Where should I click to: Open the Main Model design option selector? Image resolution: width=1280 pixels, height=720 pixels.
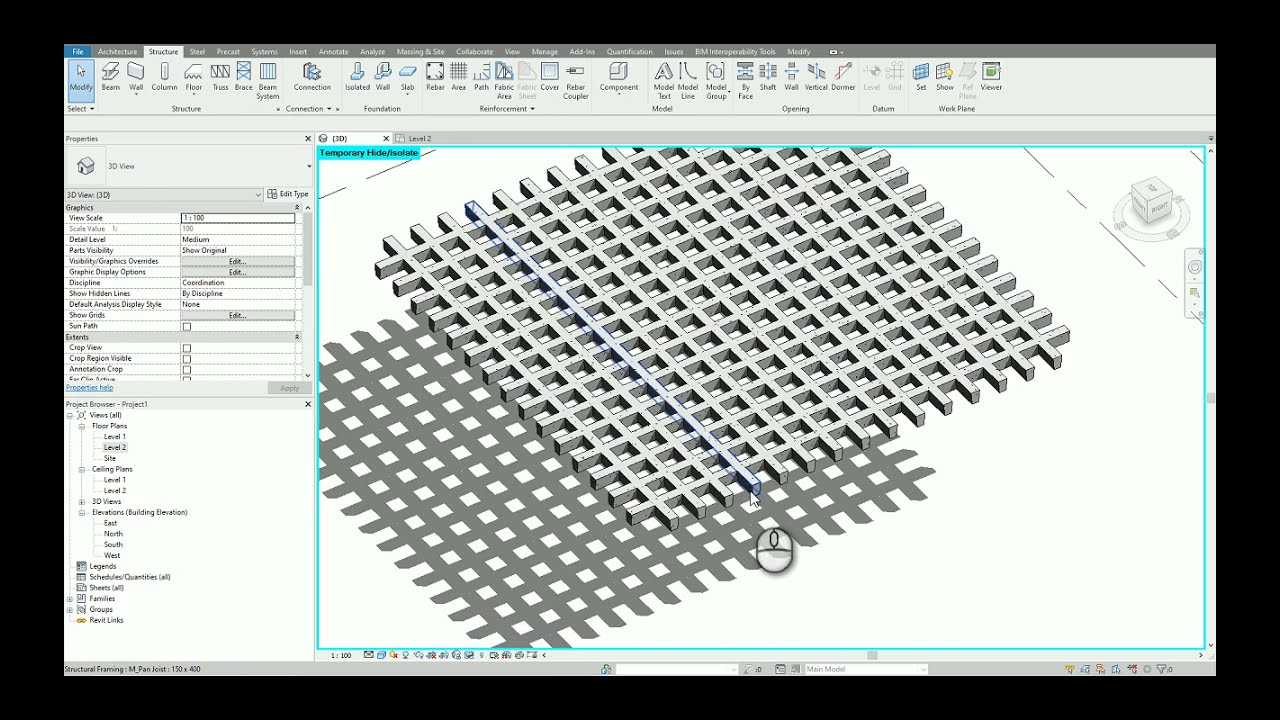tap(866, 669)
